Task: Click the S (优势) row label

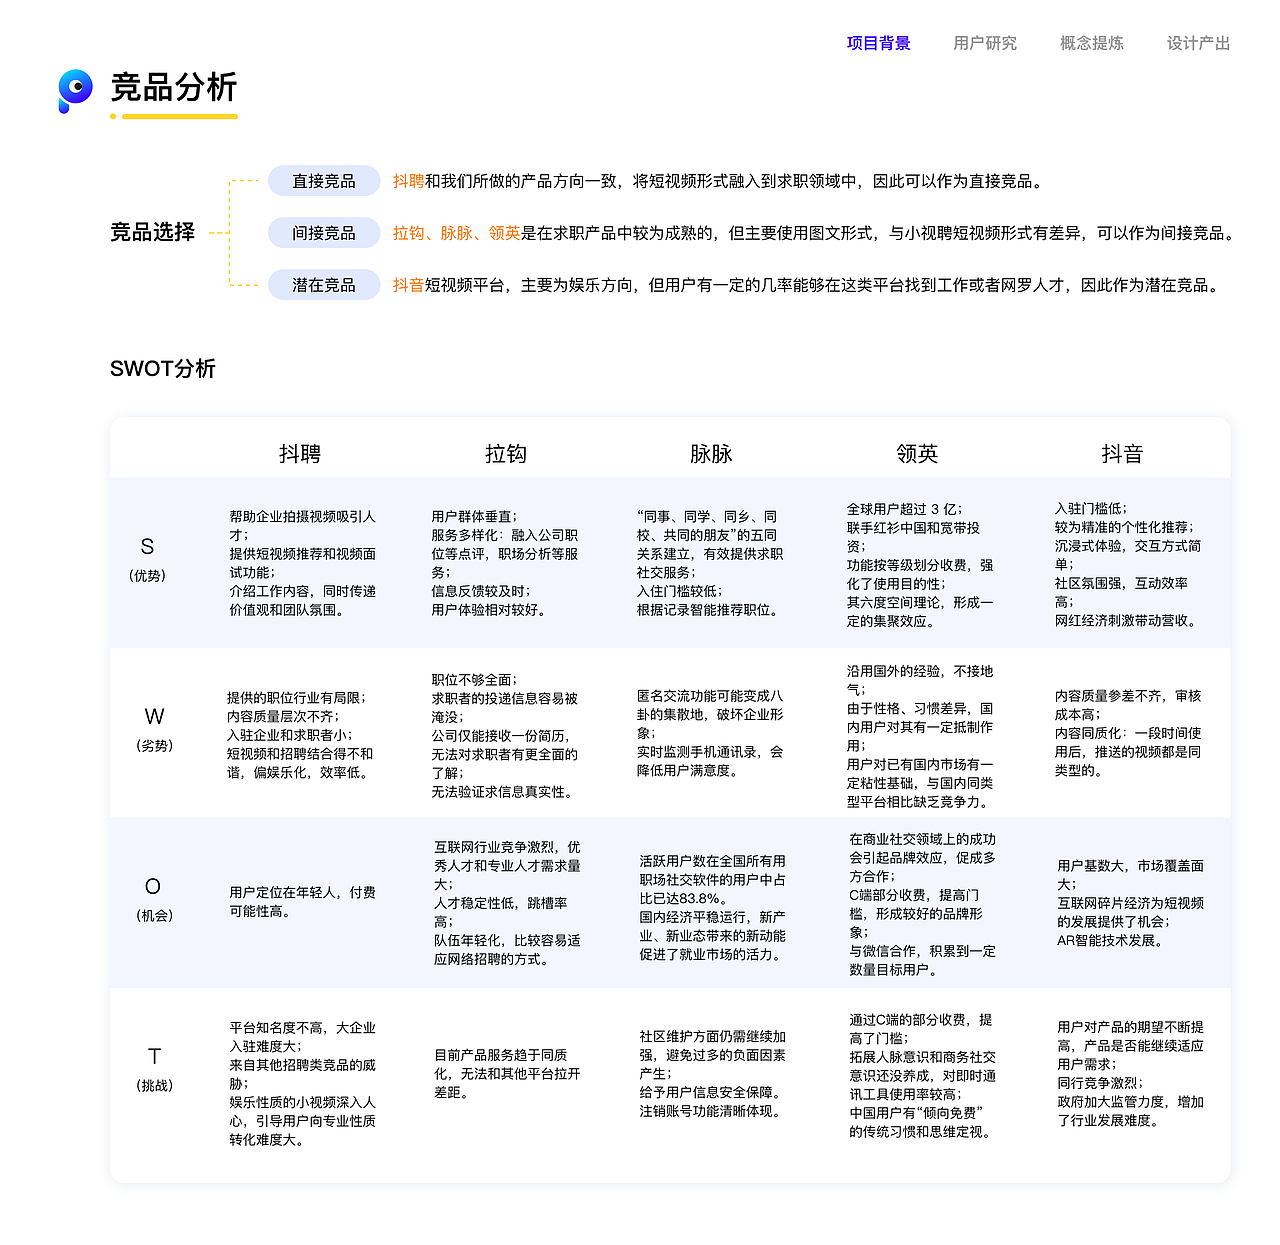Action: click(x=147, y=559)
